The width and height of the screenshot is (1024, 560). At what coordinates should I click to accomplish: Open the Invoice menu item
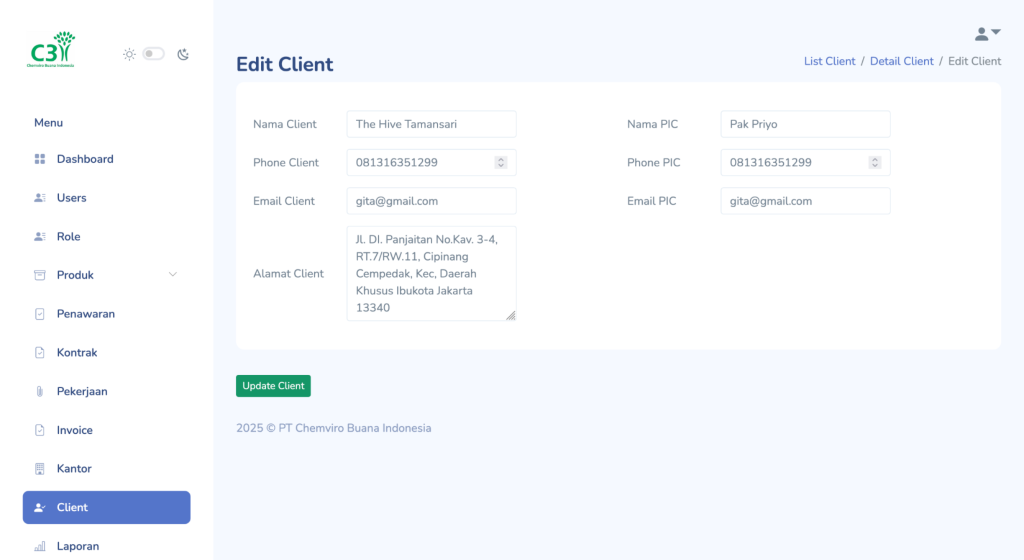(74, 430)
